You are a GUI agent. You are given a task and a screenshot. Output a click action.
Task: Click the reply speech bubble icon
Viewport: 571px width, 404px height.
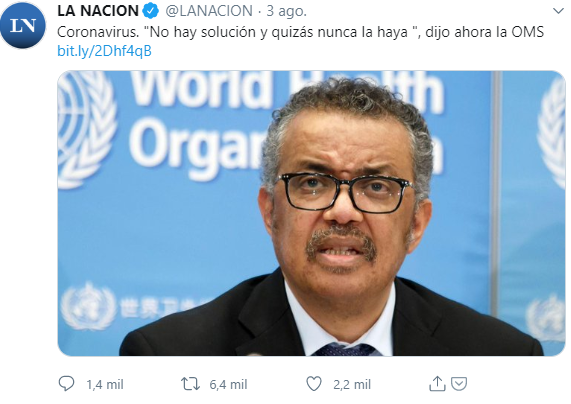[66, 384]
